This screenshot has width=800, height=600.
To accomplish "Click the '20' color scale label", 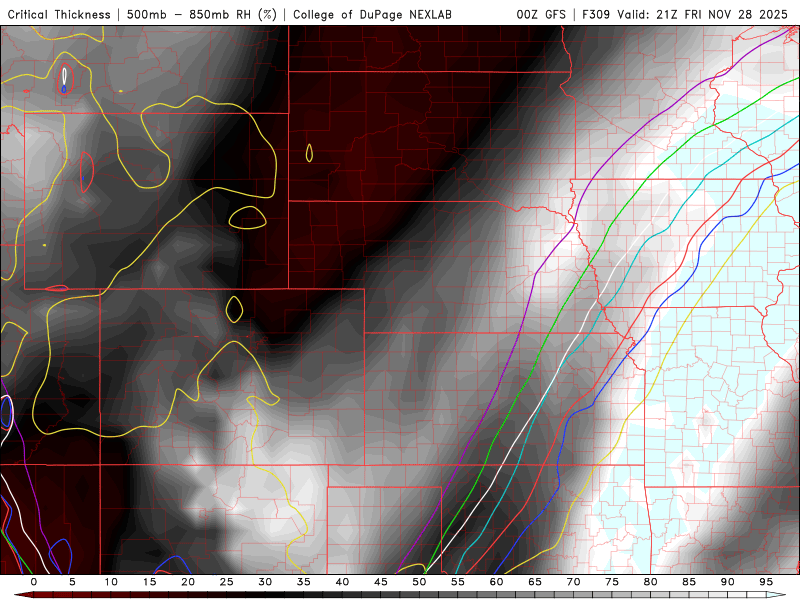I will 188,582.
